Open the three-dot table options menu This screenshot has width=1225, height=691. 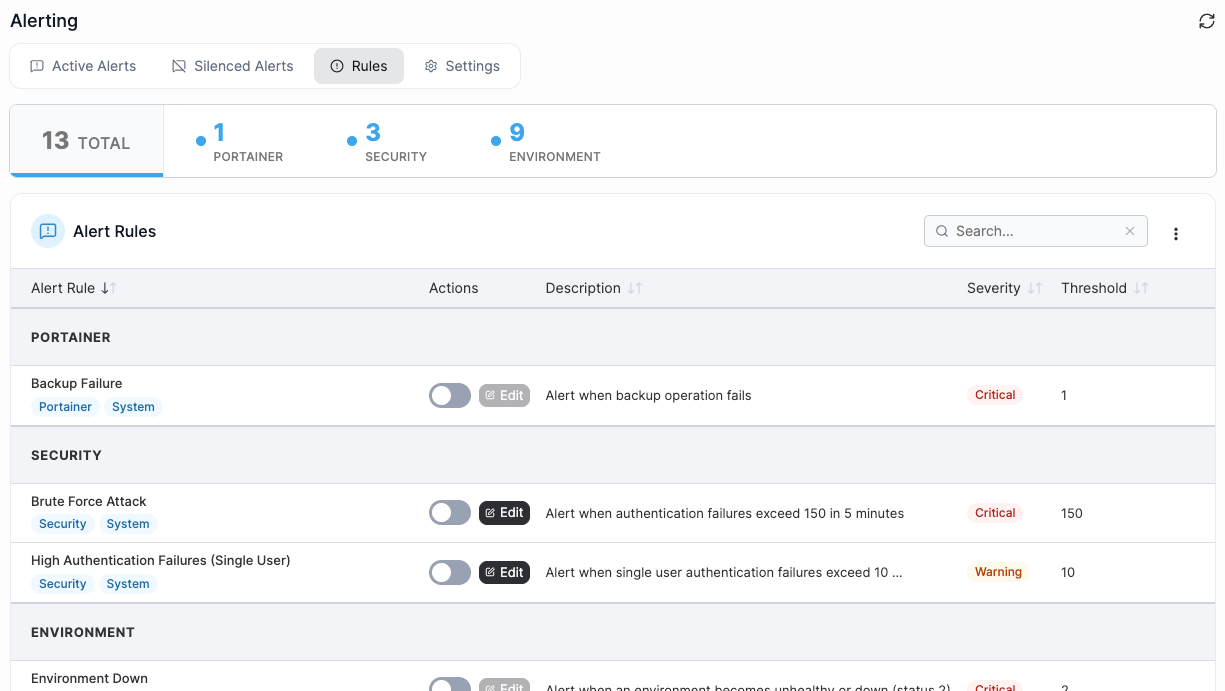[x=1176, y=234]
